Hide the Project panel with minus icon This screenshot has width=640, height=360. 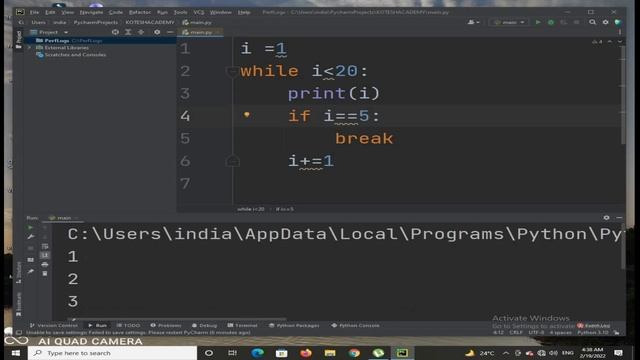pyautogui.click(x=170, y=32)
